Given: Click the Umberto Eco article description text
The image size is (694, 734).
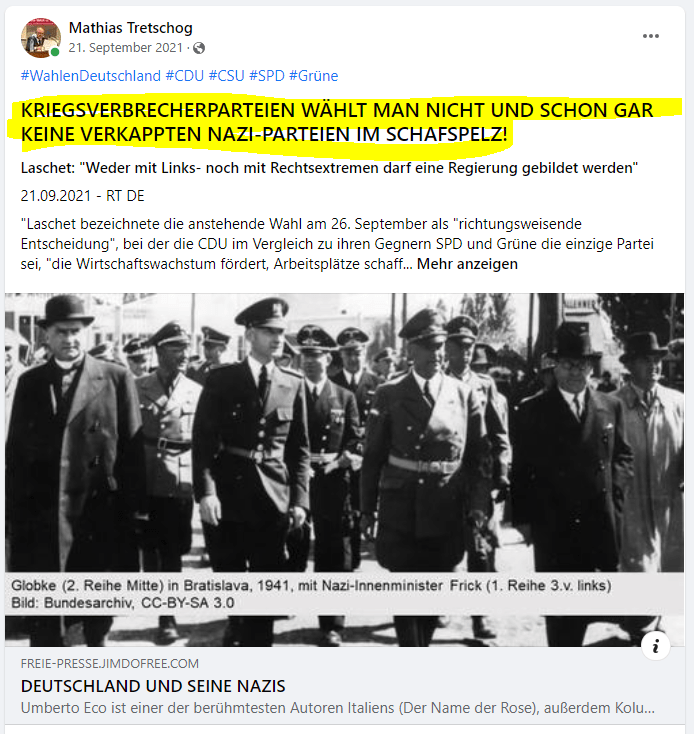Looking at the screenshot, I should click(337, 708).
